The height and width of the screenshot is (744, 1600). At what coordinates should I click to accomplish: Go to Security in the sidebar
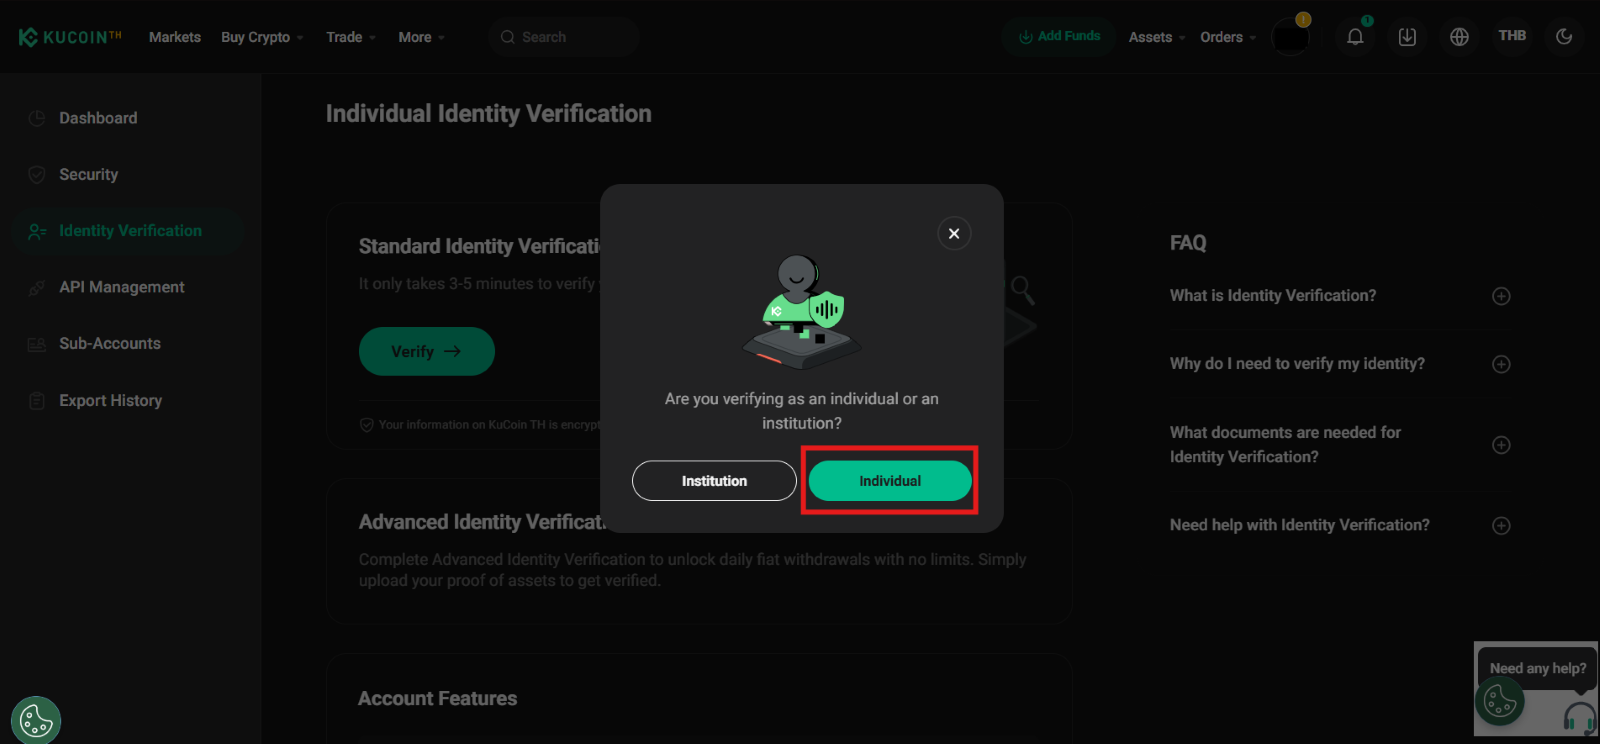88,174
